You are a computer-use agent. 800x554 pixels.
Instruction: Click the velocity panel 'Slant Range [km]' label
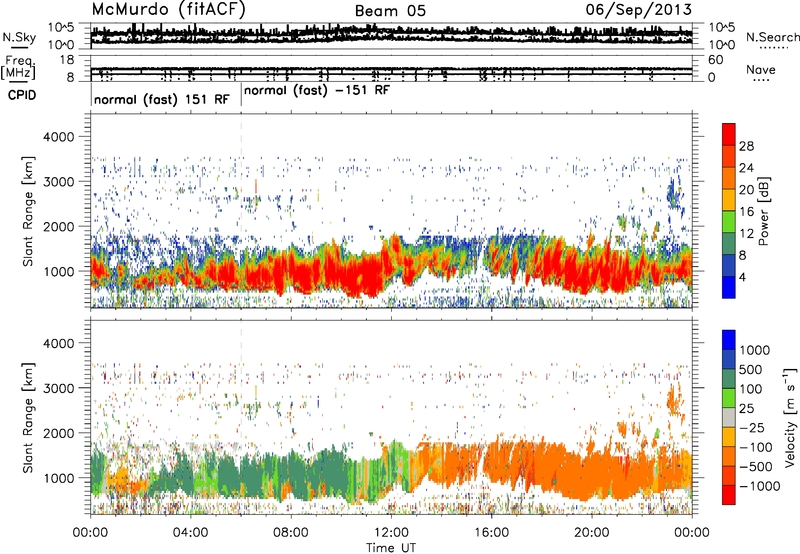point(28,417)
